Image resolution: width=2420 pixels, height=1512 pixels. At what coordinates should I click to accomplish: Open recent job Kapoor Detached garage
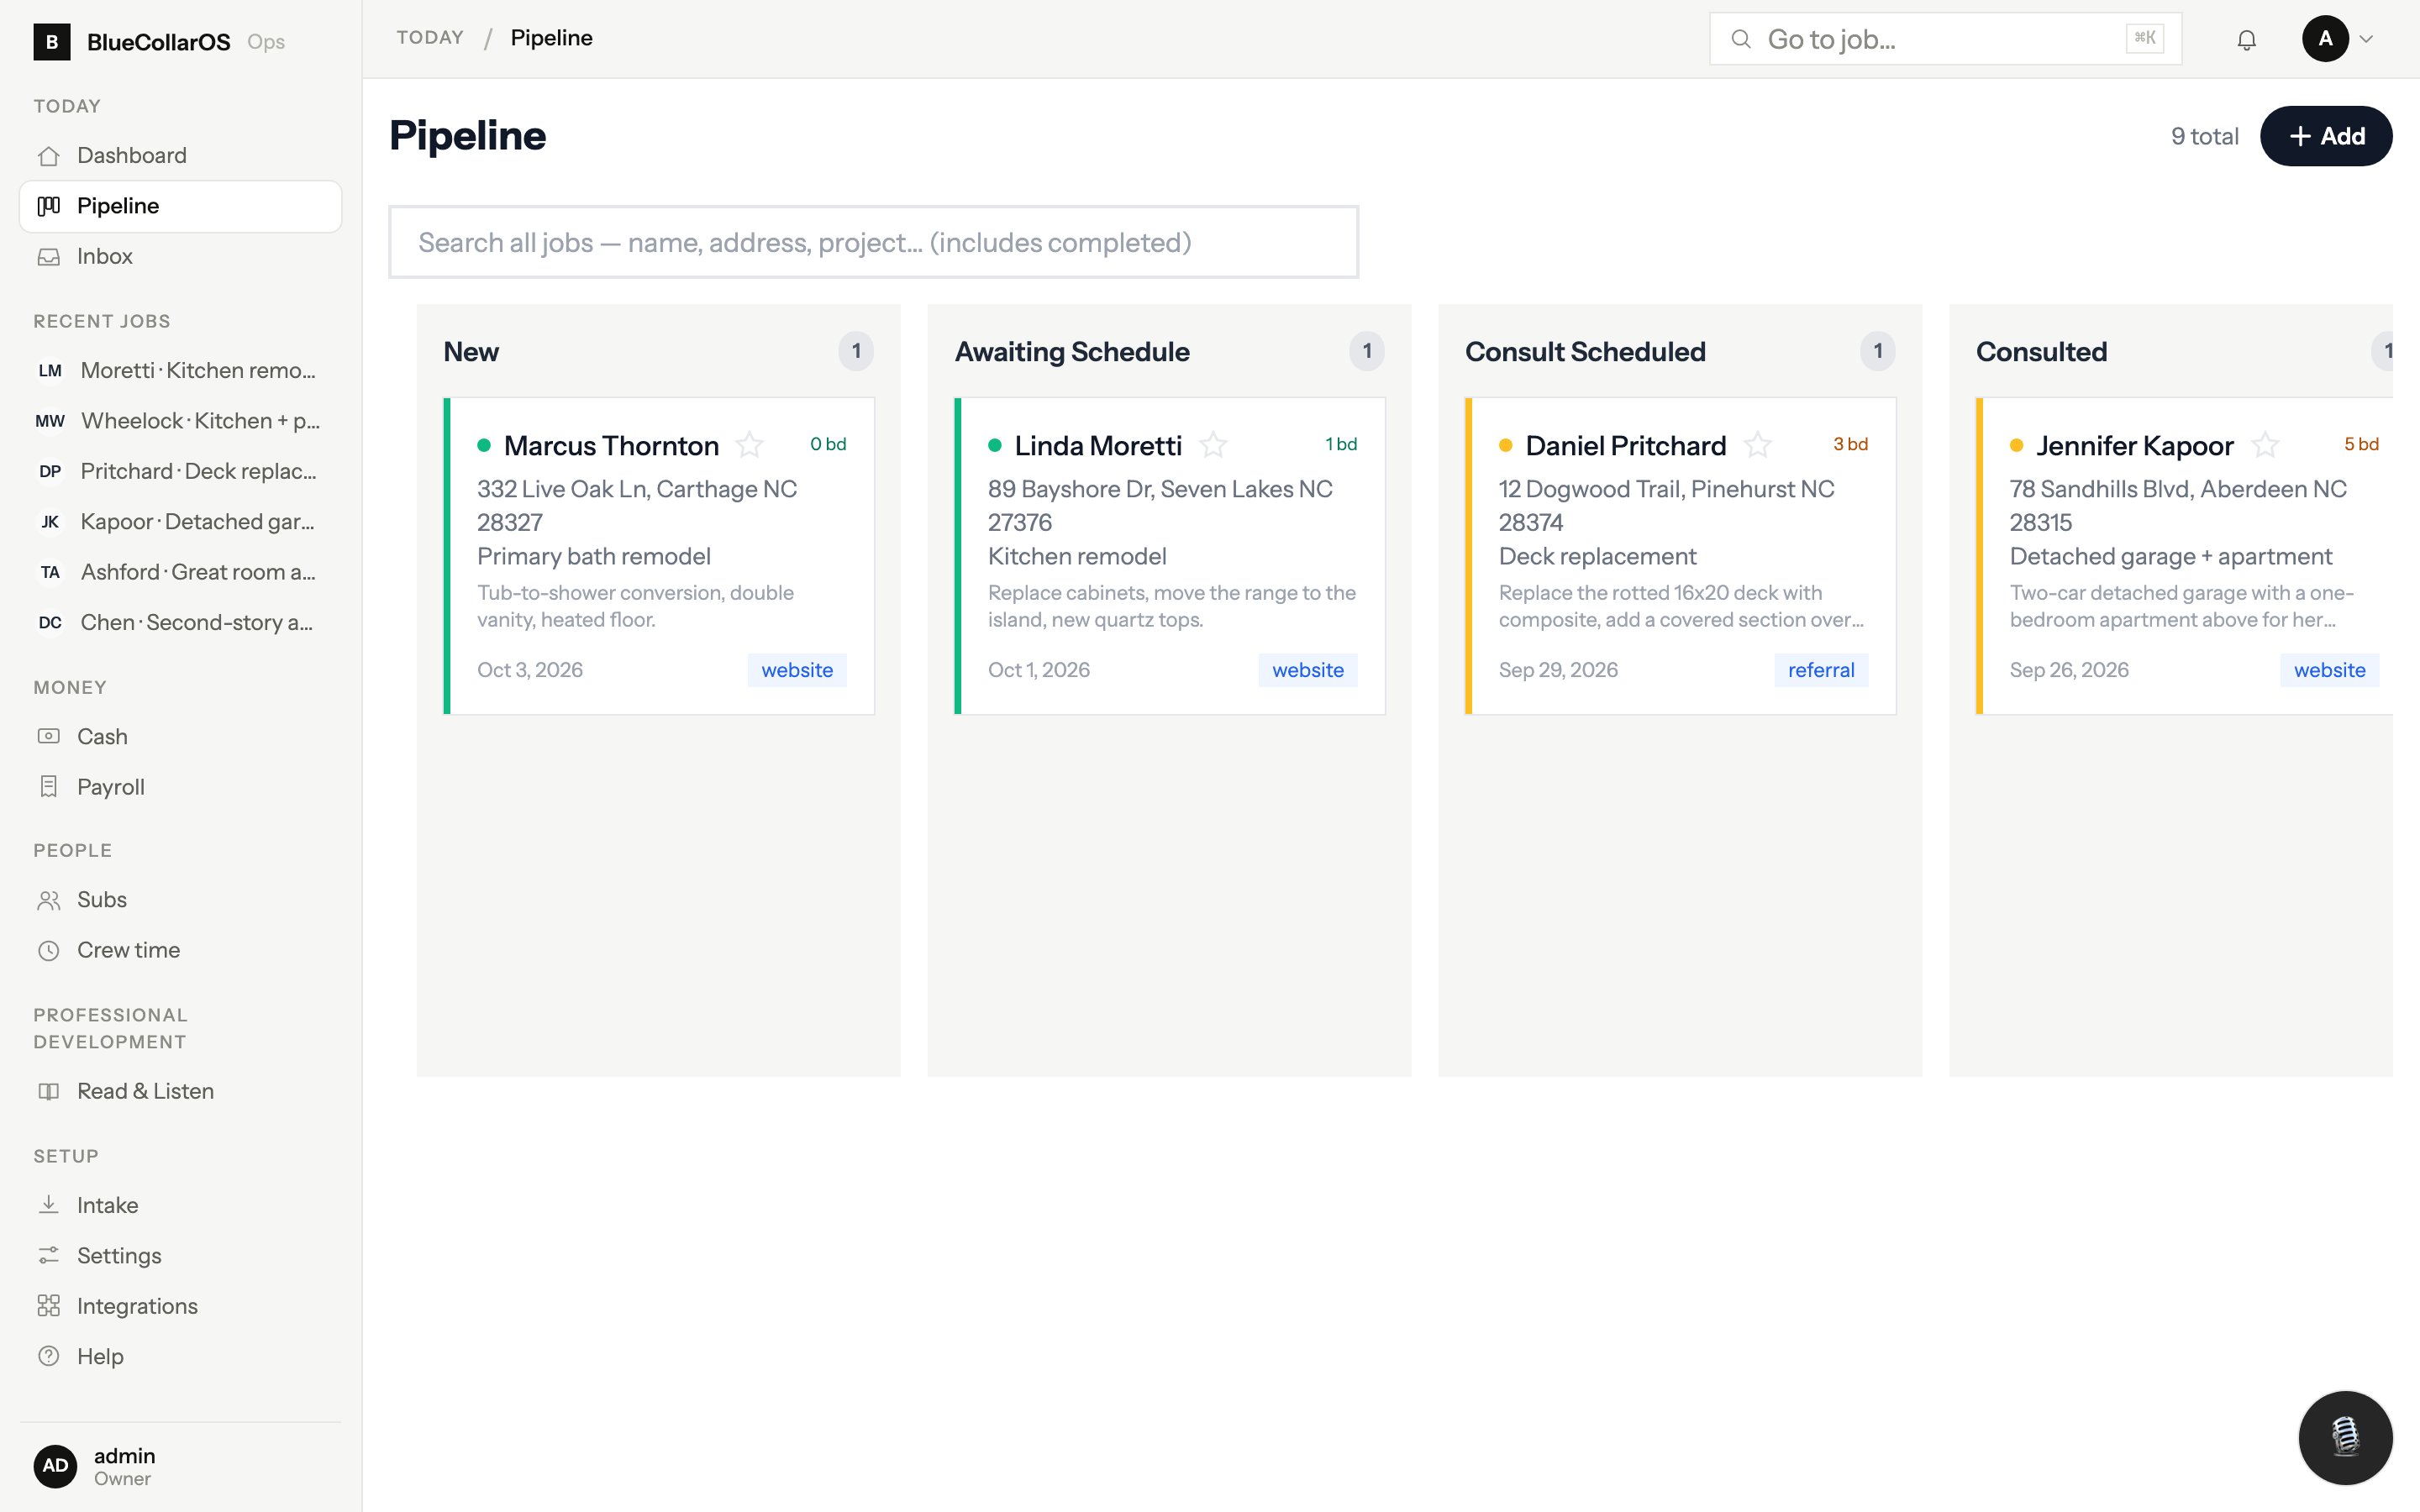[x=180, y=522]
